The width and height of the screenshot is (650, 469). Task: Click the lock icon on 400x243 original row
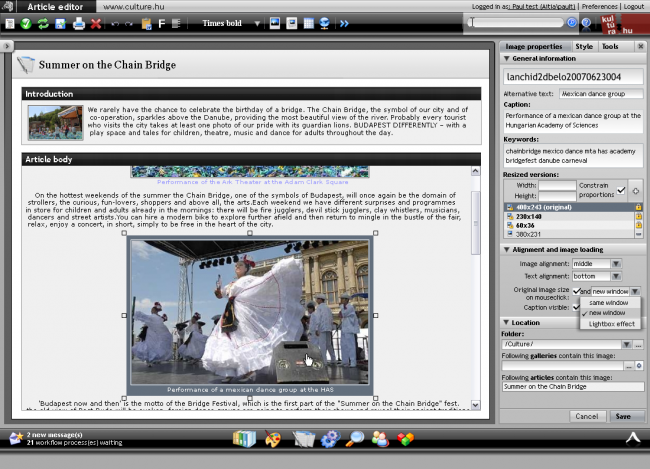pos(638,207)
